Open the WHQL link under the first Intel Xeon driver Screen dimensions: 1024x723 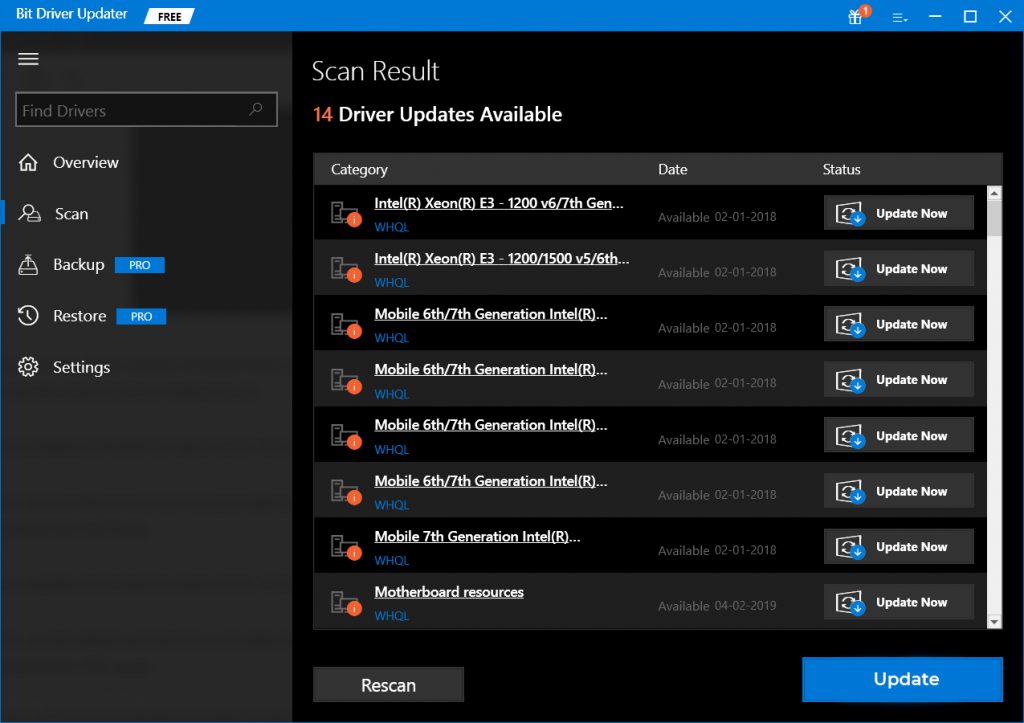tap(391, 227)
